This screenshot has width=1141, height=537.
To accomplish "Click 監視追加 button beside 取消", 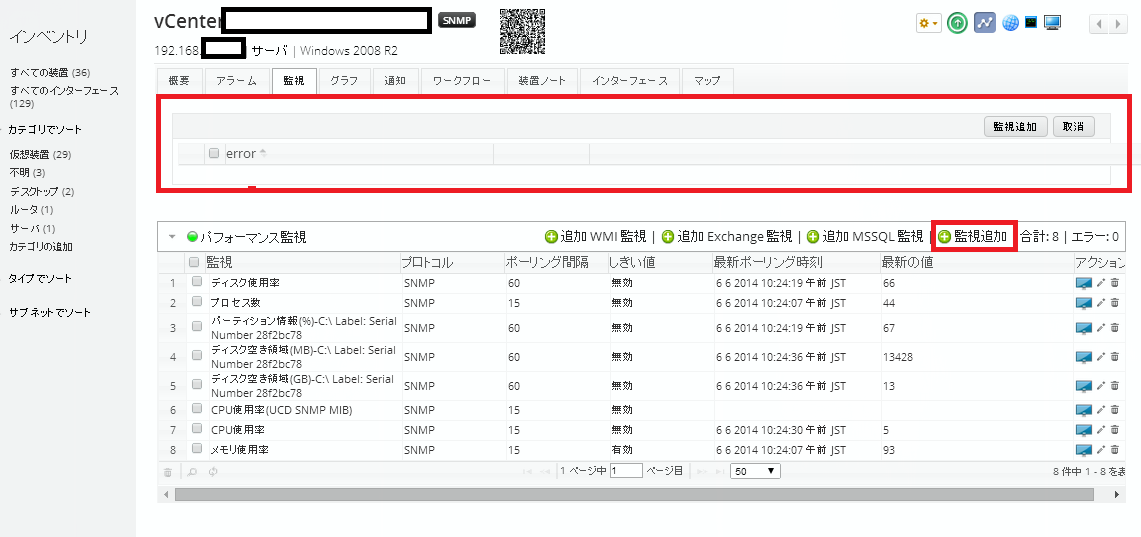I will pos(1016,127).
